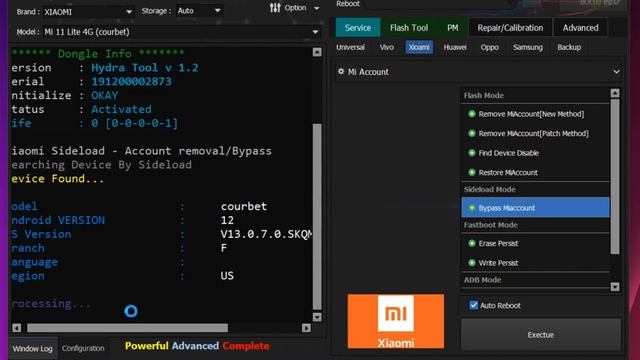Click the log horizontal scroll left arrow
Image resolution: width=640 pixels, height=360 pixels.
17,328
